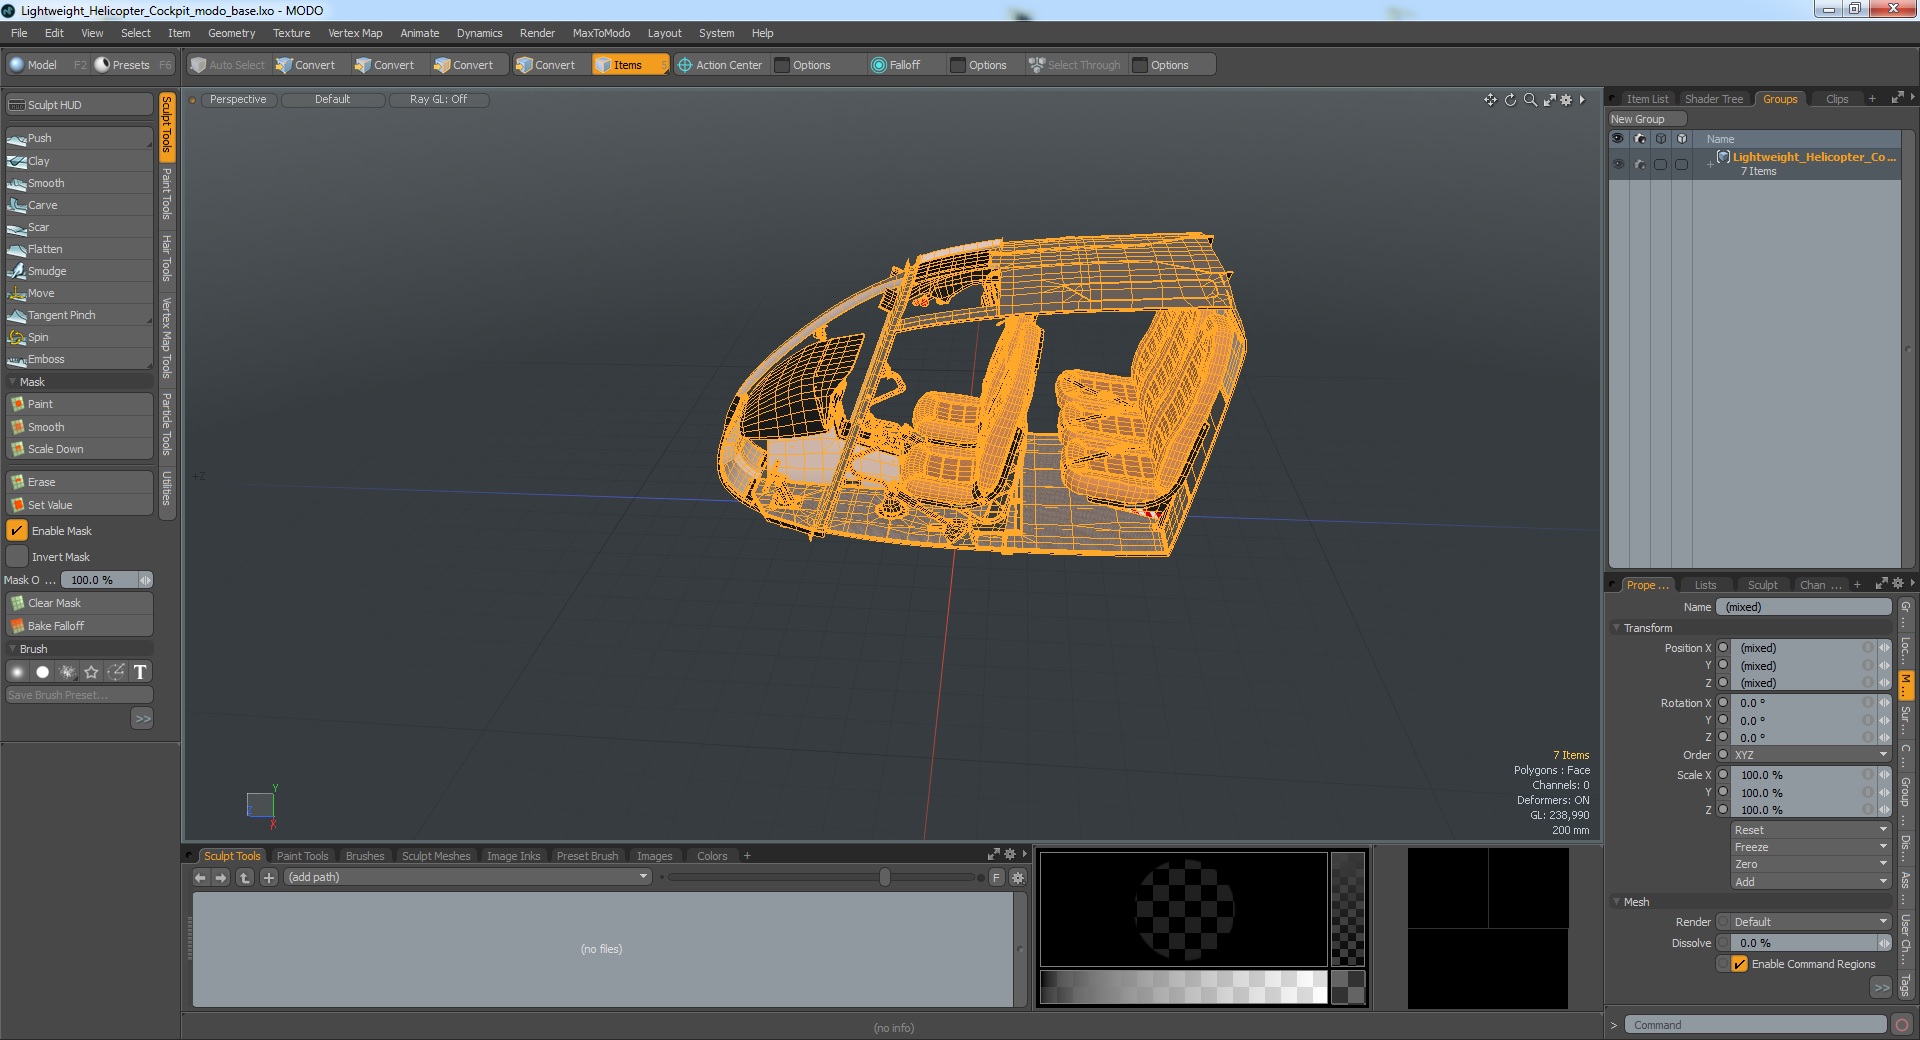This screenshot has height=1040, width=1920.
Task: Open the add path dropdown
Action: tap(468, 877)
